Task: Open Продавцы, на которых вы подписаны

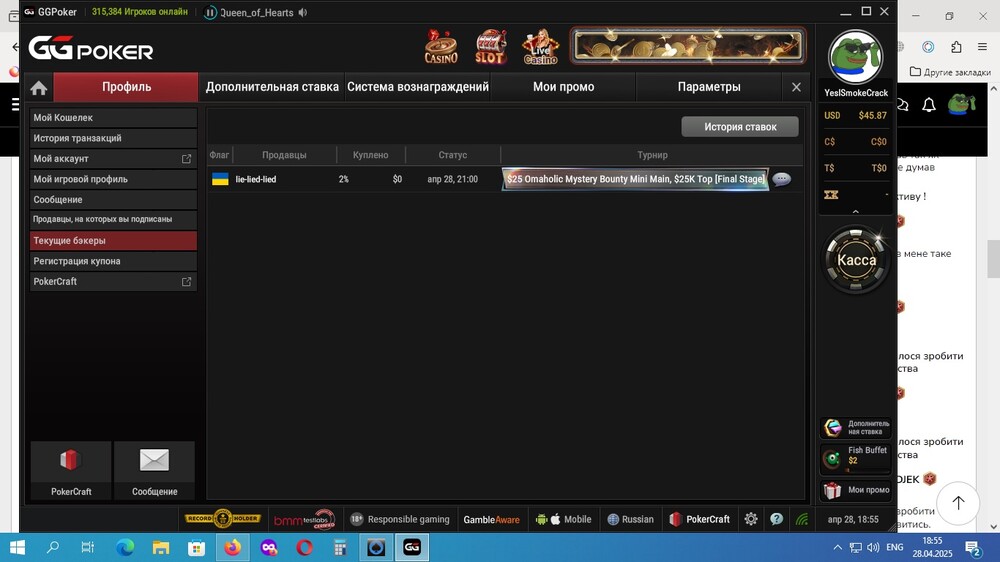Action: click(113, 219)
